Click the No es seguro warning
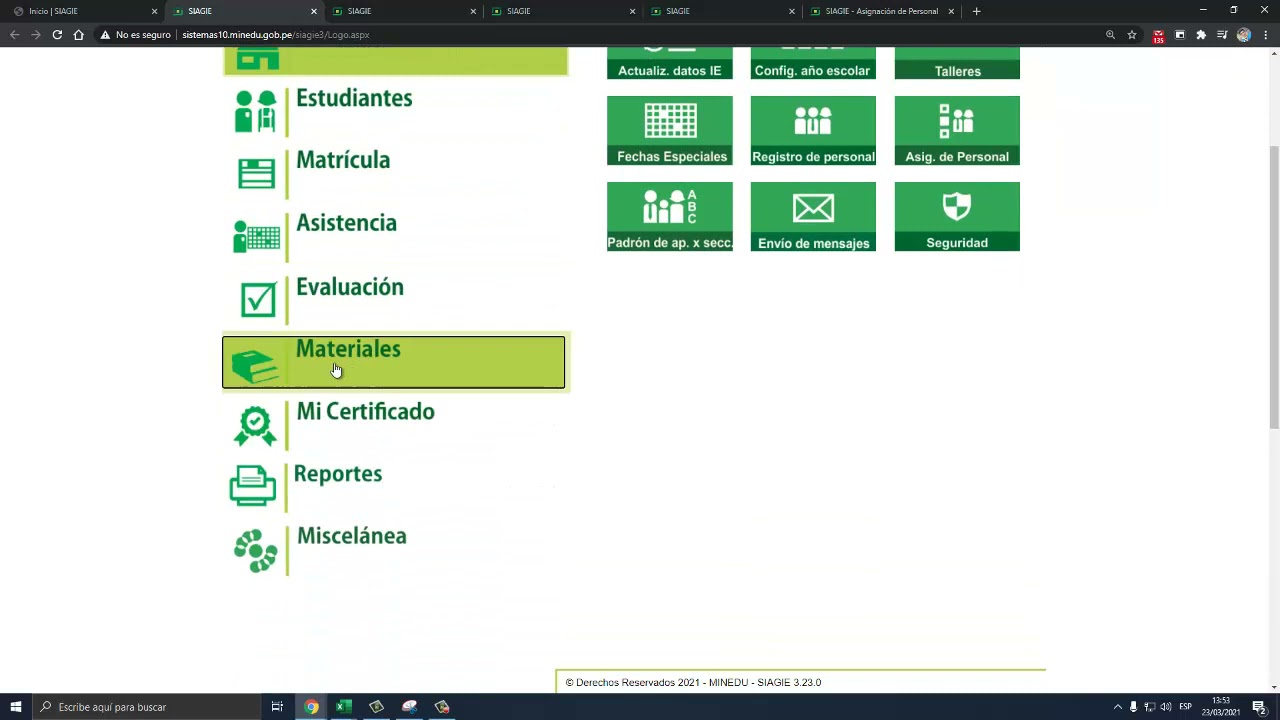1280x720 pixels. (x=135, y=34)
